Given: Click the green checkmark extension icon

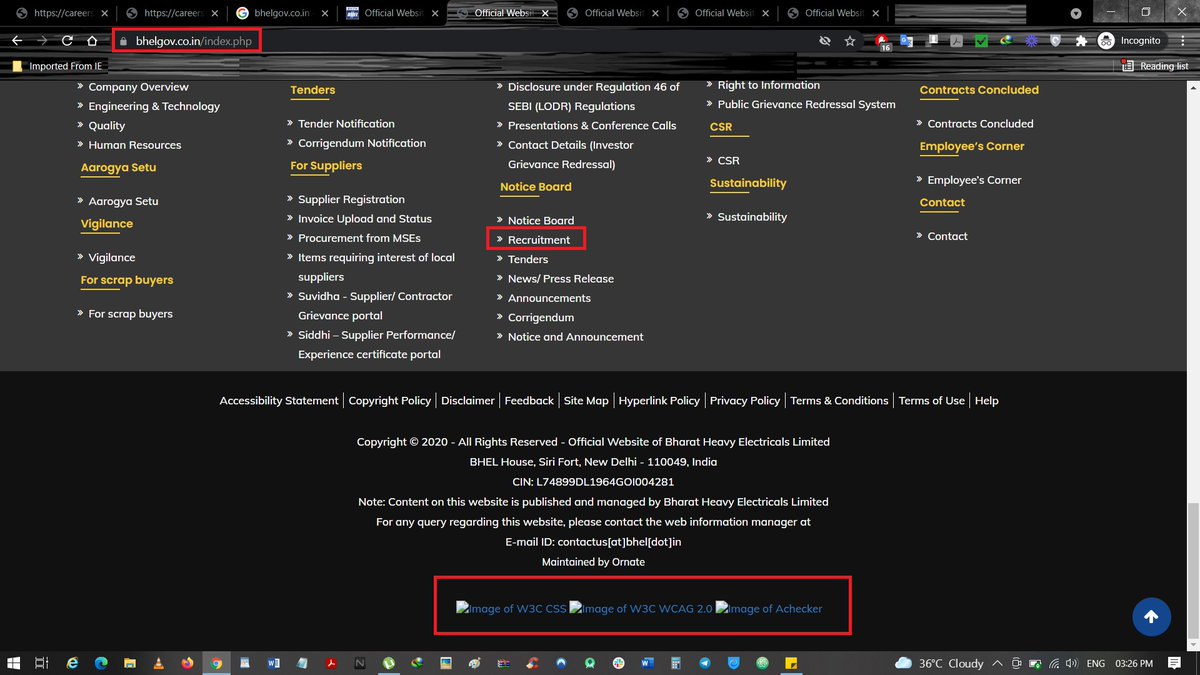Looking at the screenshot, I should tap(981, 41).
